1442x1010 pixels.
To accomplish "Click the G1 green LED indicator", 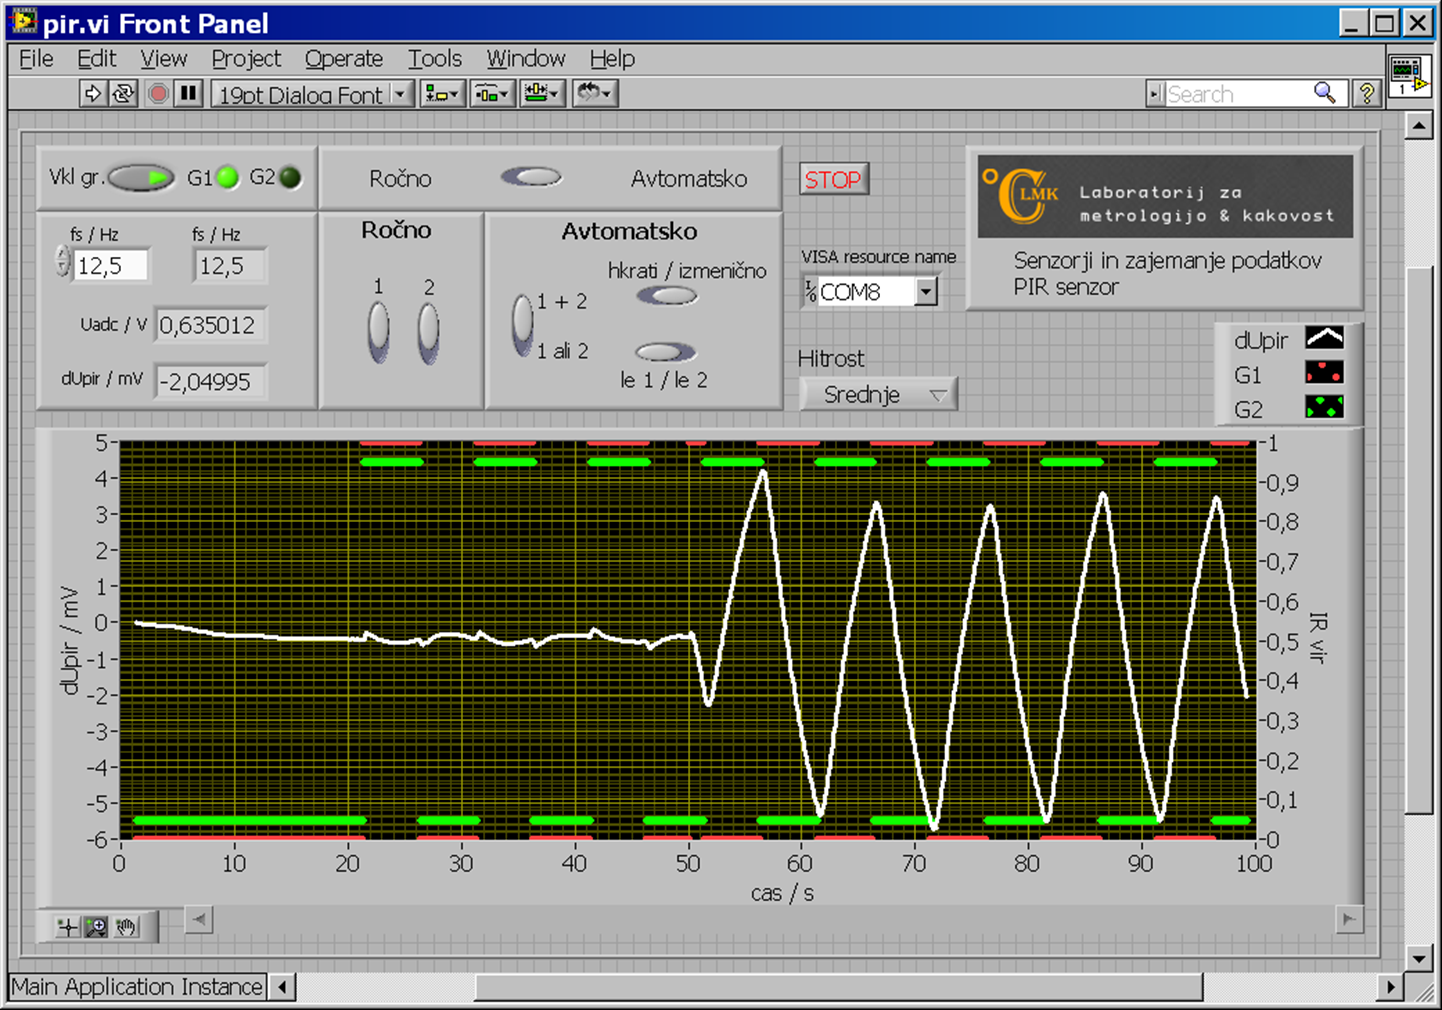I will pyautogui.click(x=228, y=178).
